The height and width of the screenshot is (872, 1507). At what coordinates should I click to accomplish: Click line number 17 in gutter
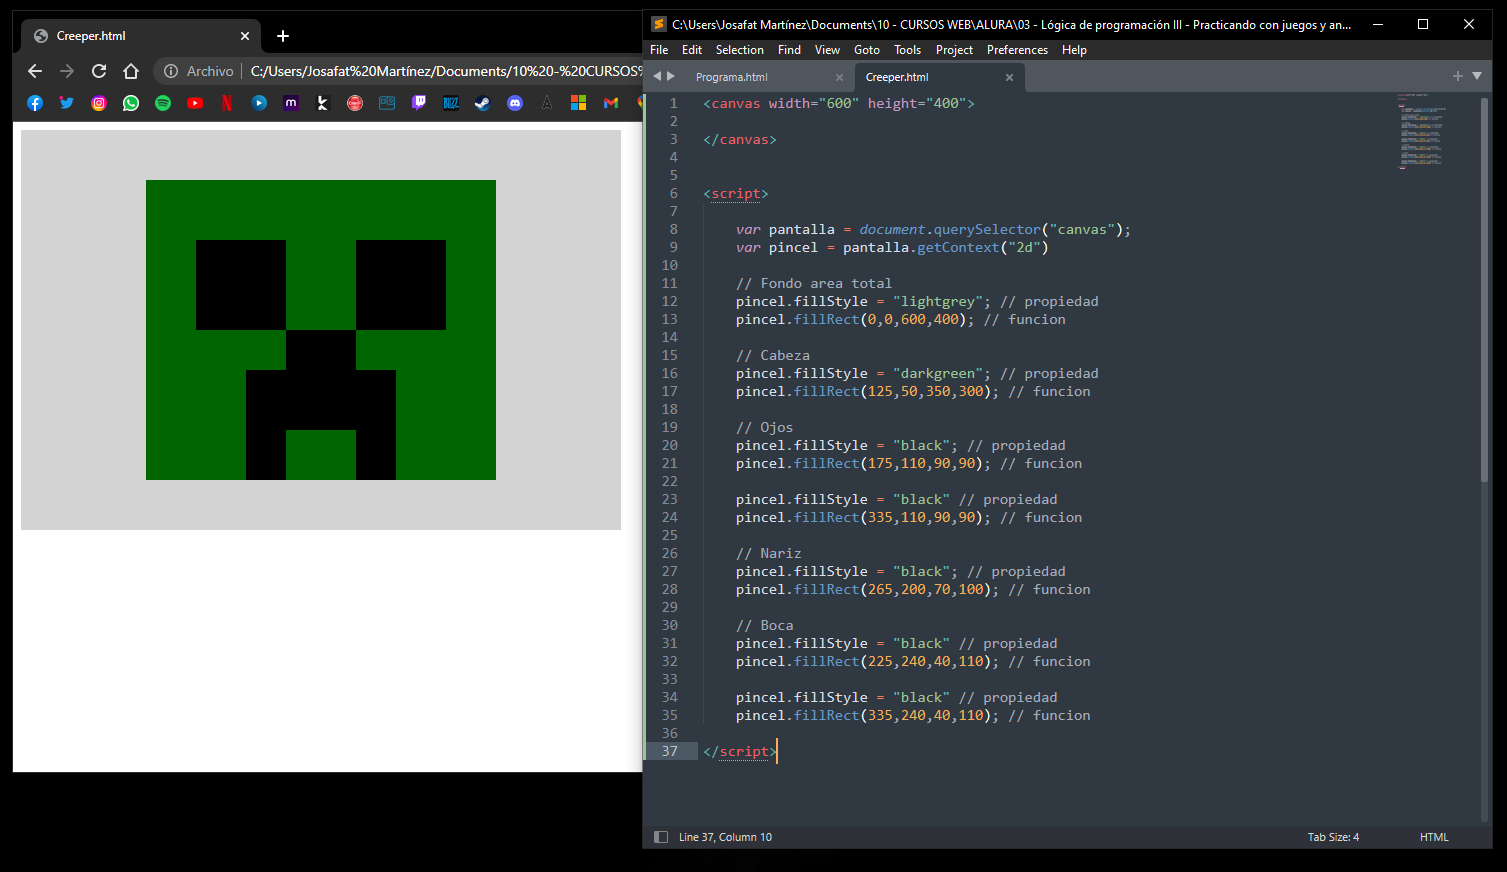click(x=669, y=391)
